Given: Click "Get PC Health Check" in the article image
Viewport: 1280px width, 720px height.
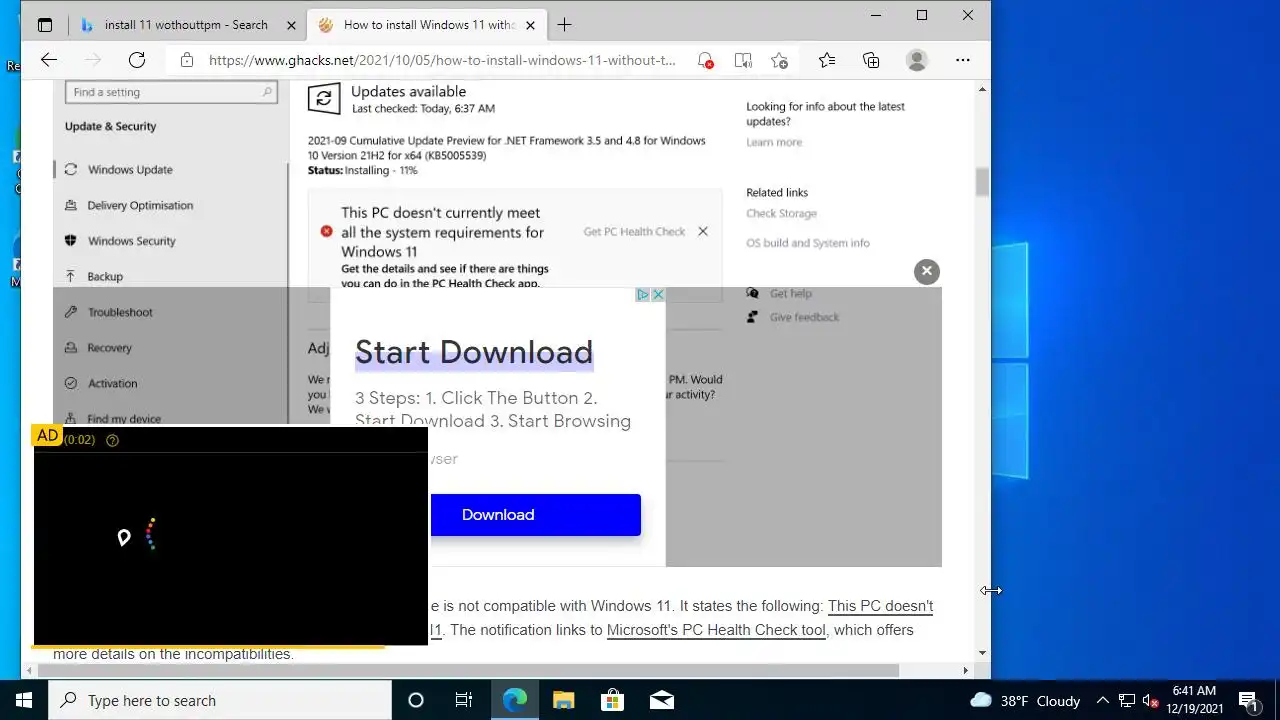Looking at the screenshot, I should [634, 232].
